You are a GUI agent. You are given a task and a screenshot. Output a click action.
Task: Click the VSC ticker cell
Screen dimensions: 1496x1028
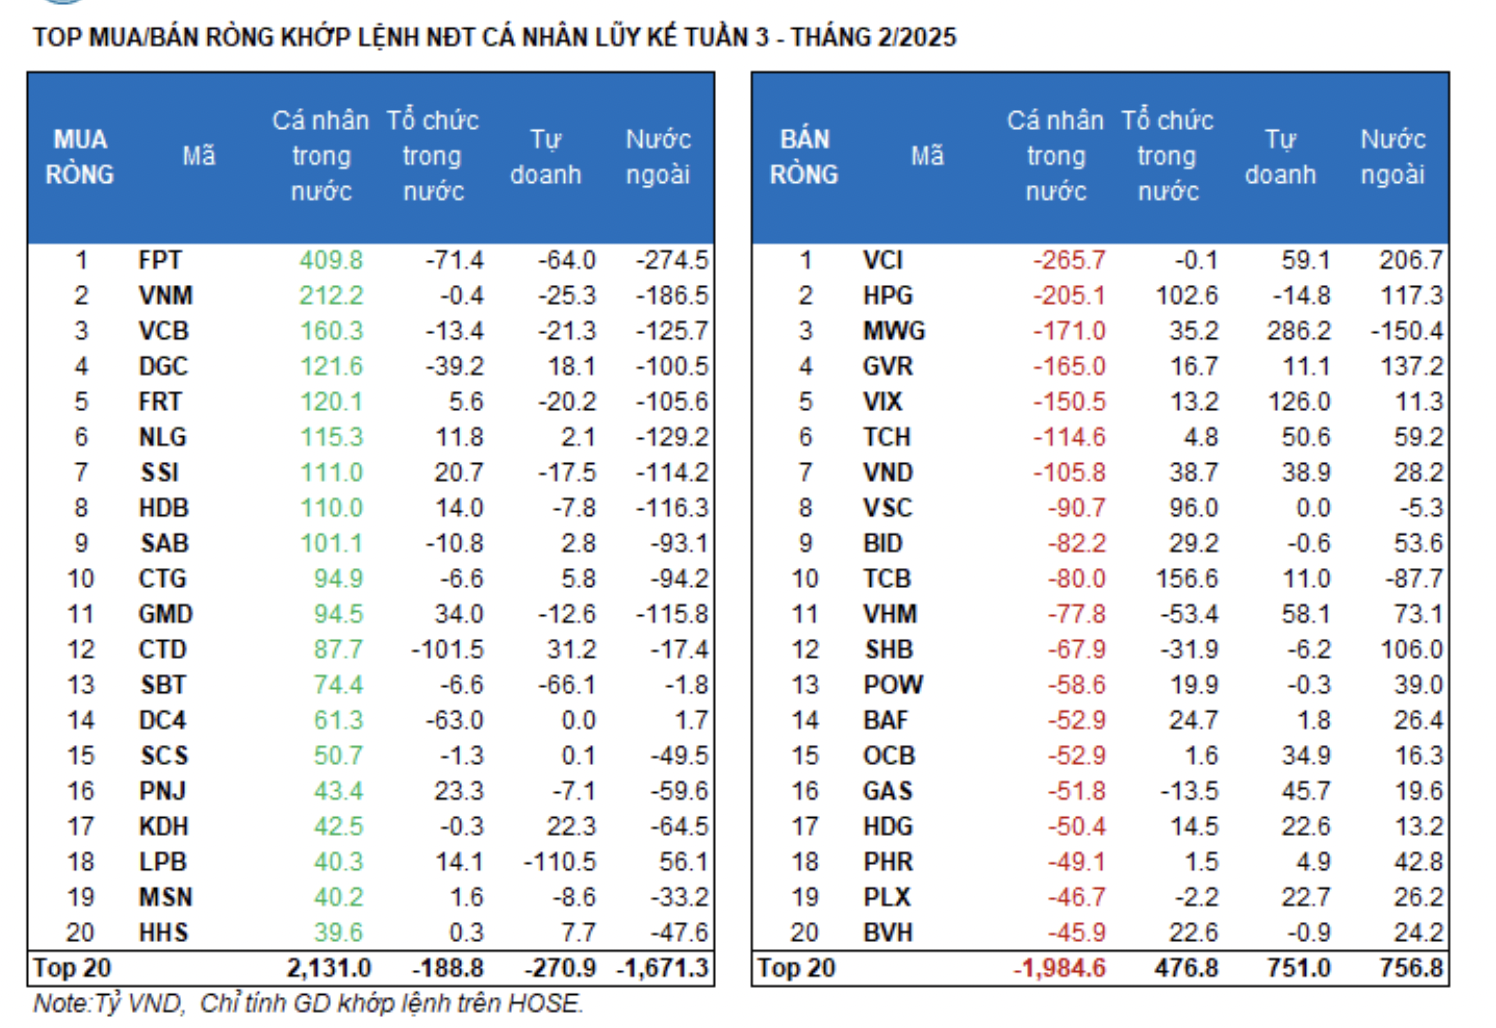click(x=888, y=508)
